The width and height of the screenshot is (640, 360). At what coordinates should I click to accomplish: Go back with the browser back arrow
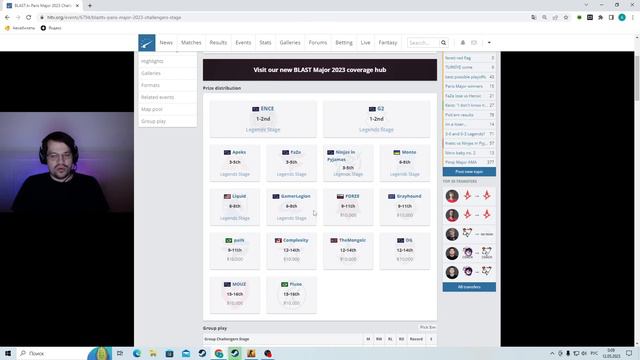[7, 18]
